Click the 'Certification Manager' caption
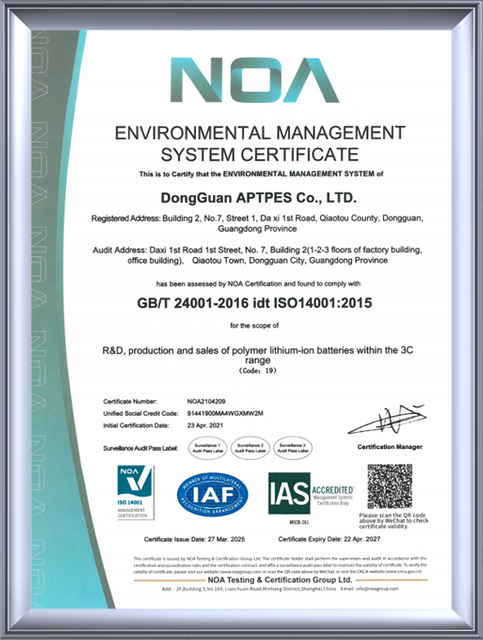The height and width of the screenshot is (640, 483). 390,447
